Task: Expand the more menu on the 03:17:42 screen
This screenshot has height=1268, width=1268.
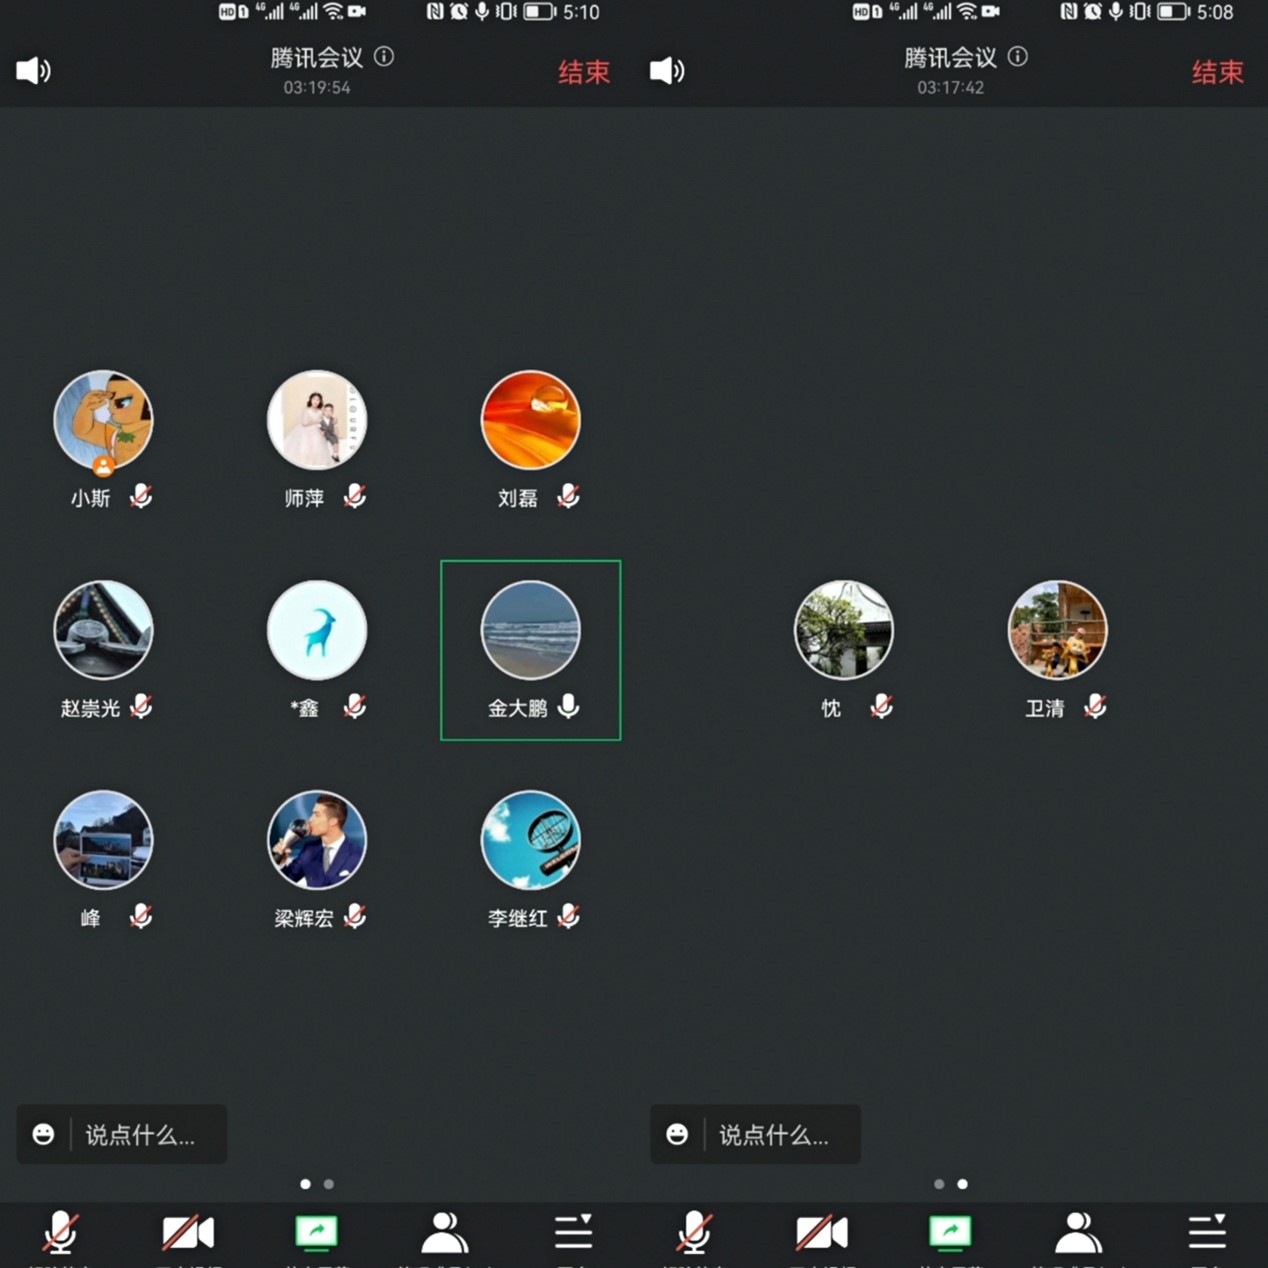Action: [x=1207, y=1232]
